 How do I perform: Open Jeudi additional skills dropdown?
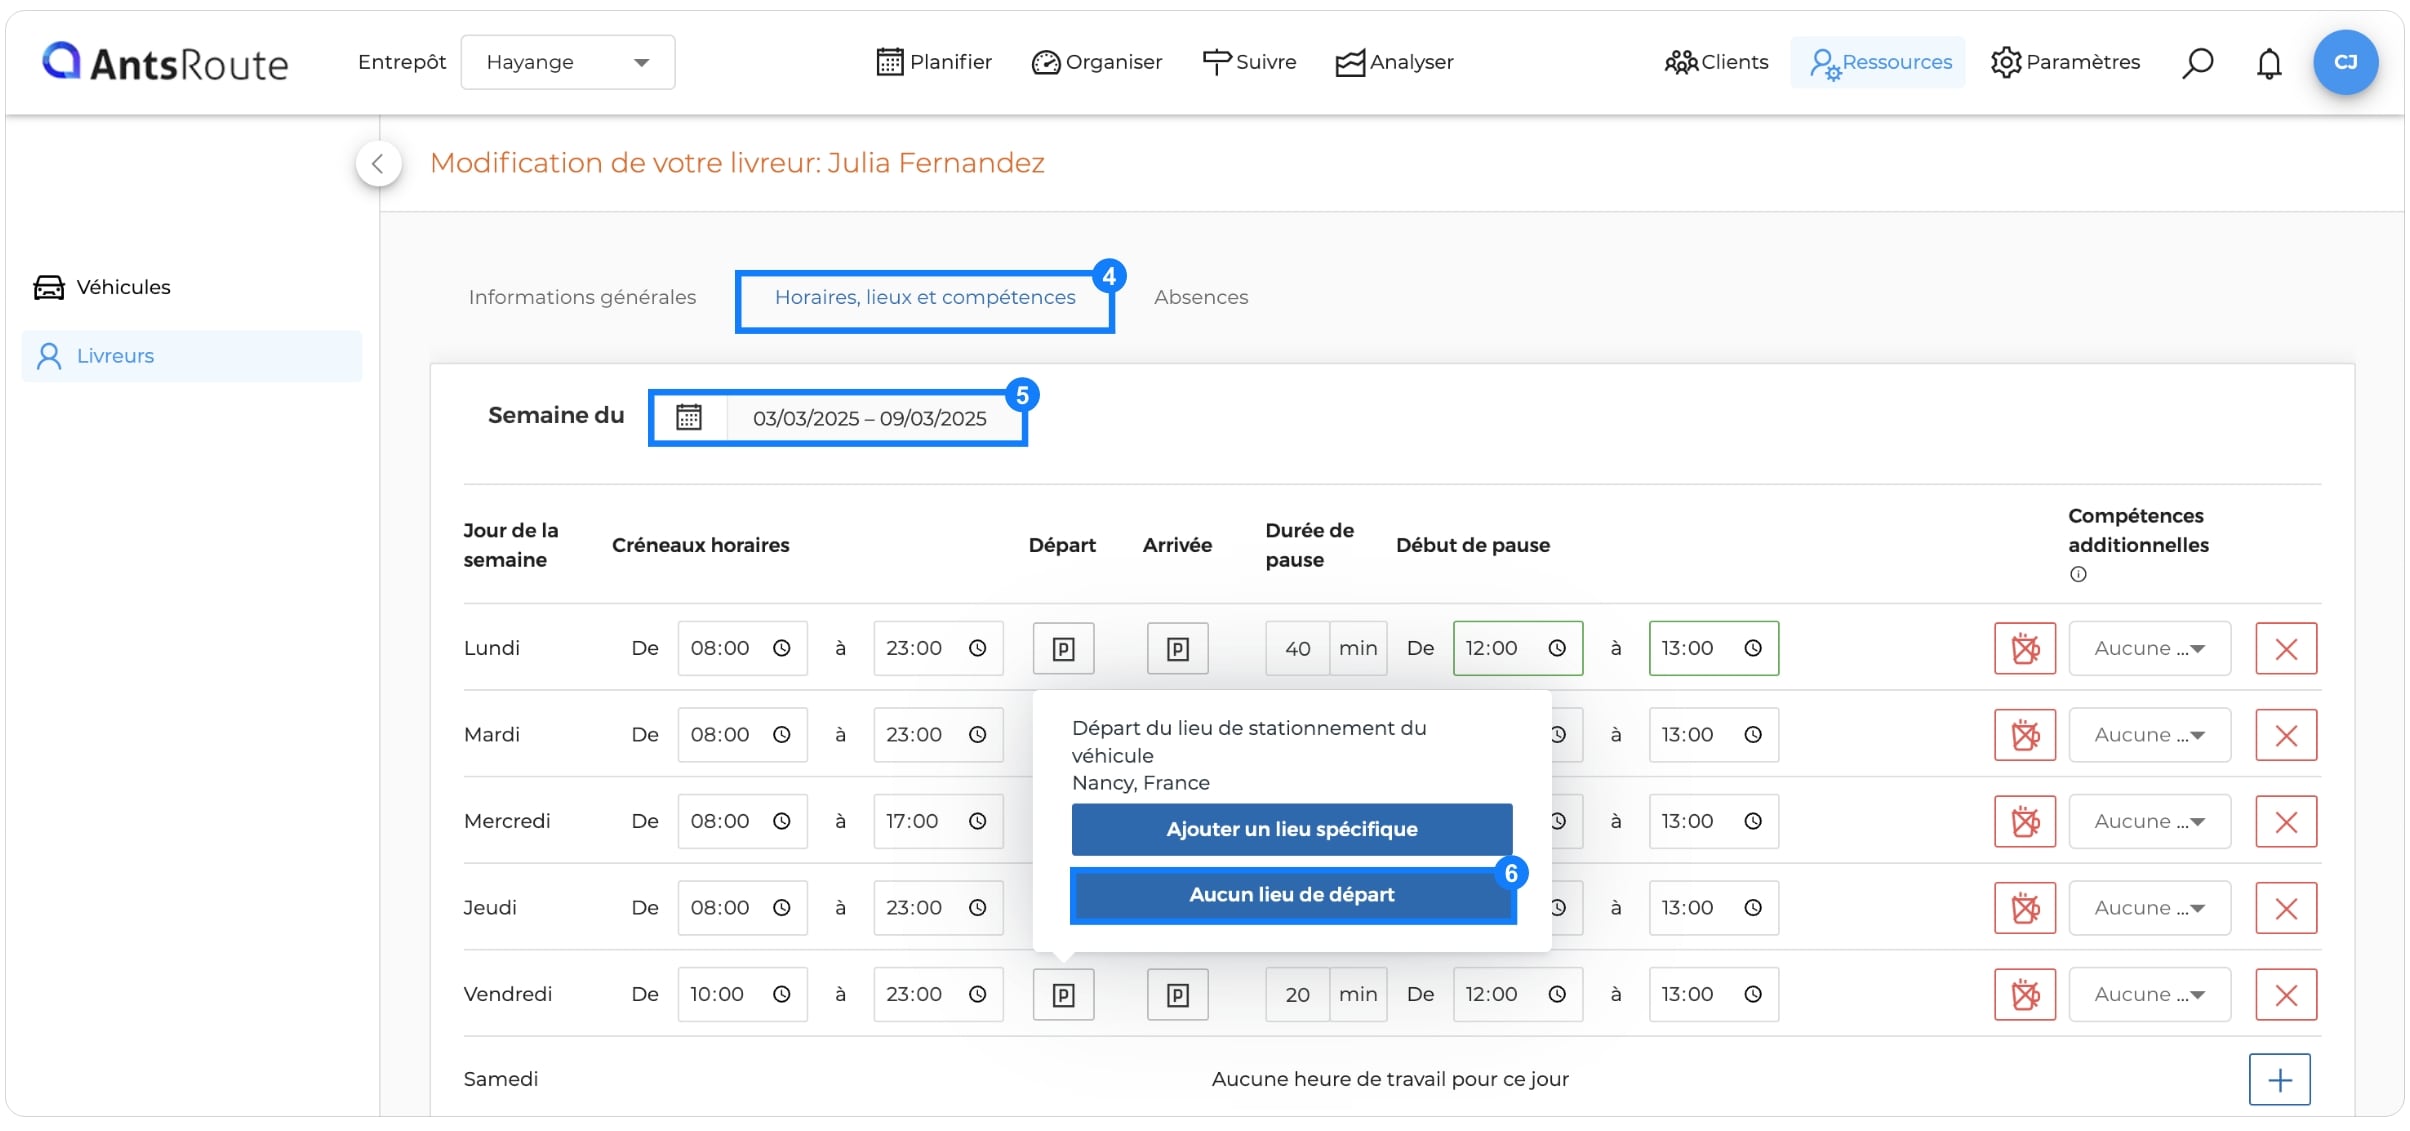[x=2149, y=908]
